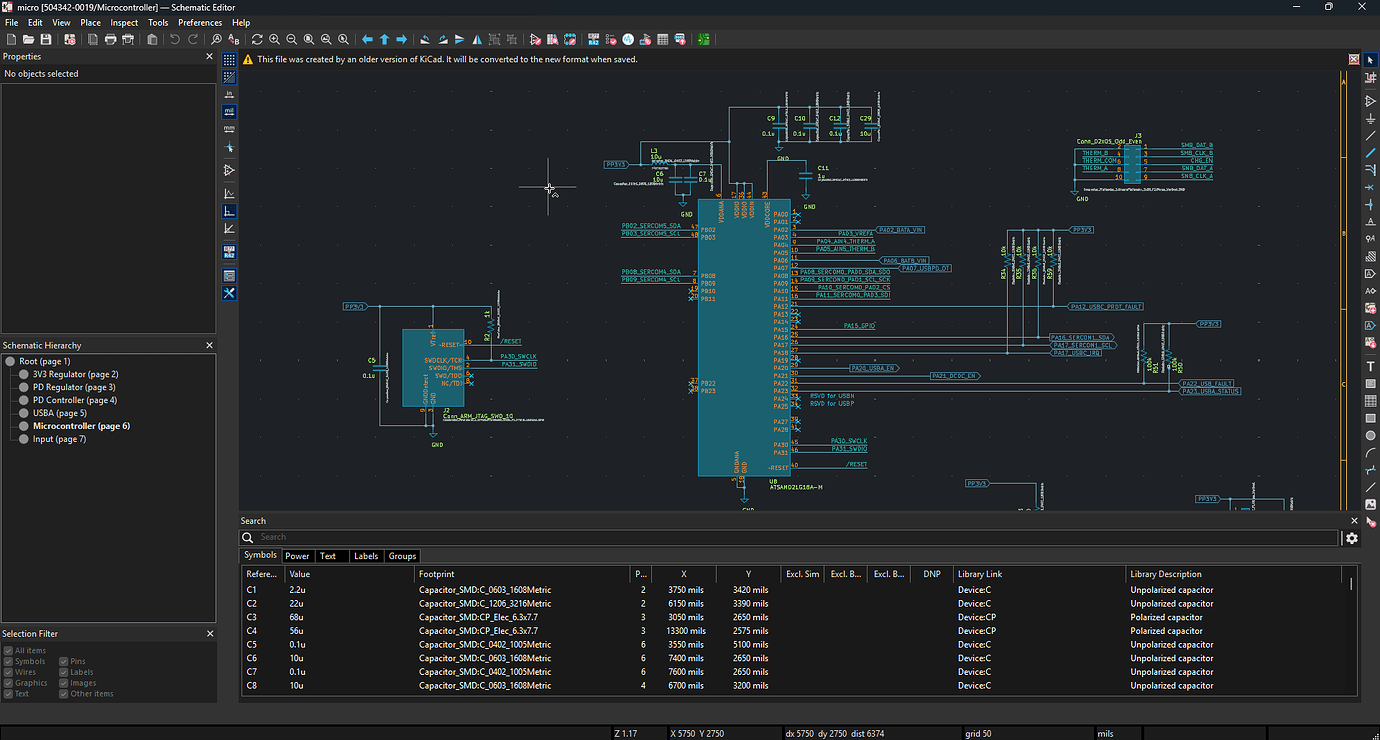The width and height of the screenshot is (1380, 740).
Task: Close the Search panel
Action: (1354, 520)
